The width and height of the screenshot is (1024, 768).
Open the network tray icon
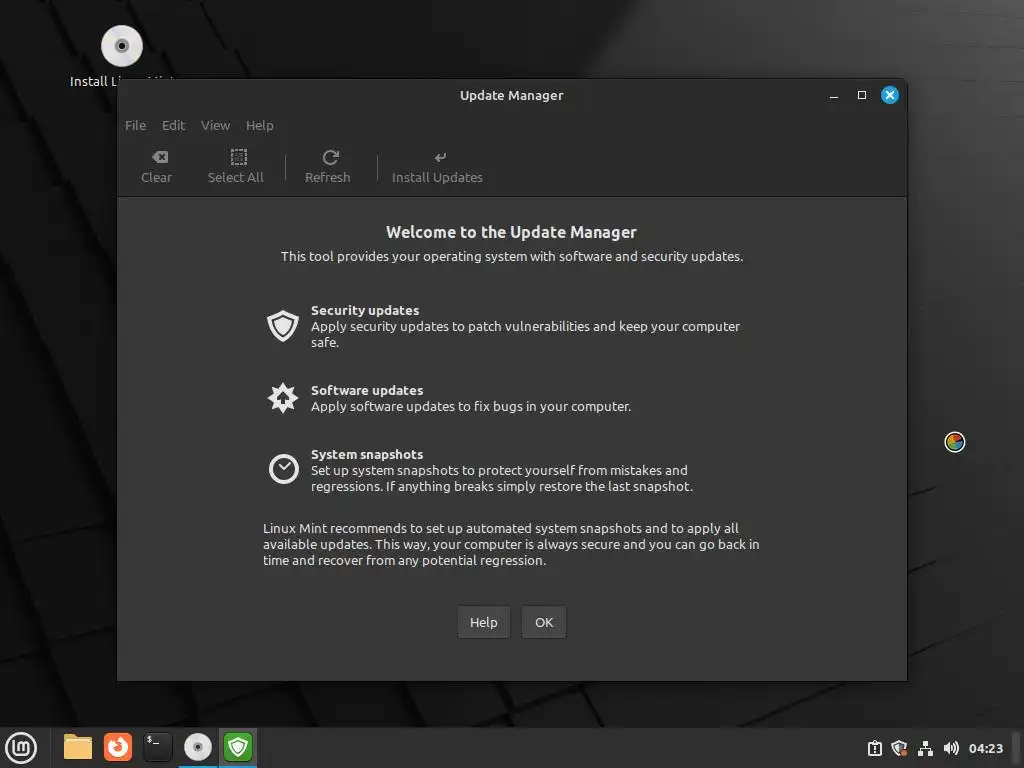tap(925, 748)
